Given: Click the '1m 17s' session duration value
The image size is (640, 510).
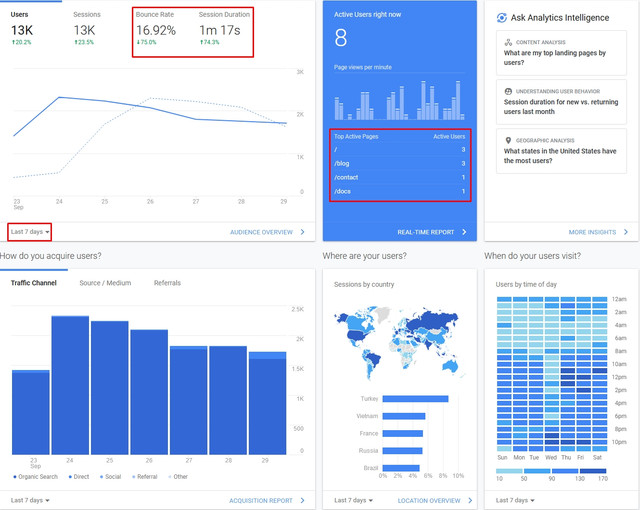Looking at the screenshot, I should pyautogui.click(x=220, y=30).
